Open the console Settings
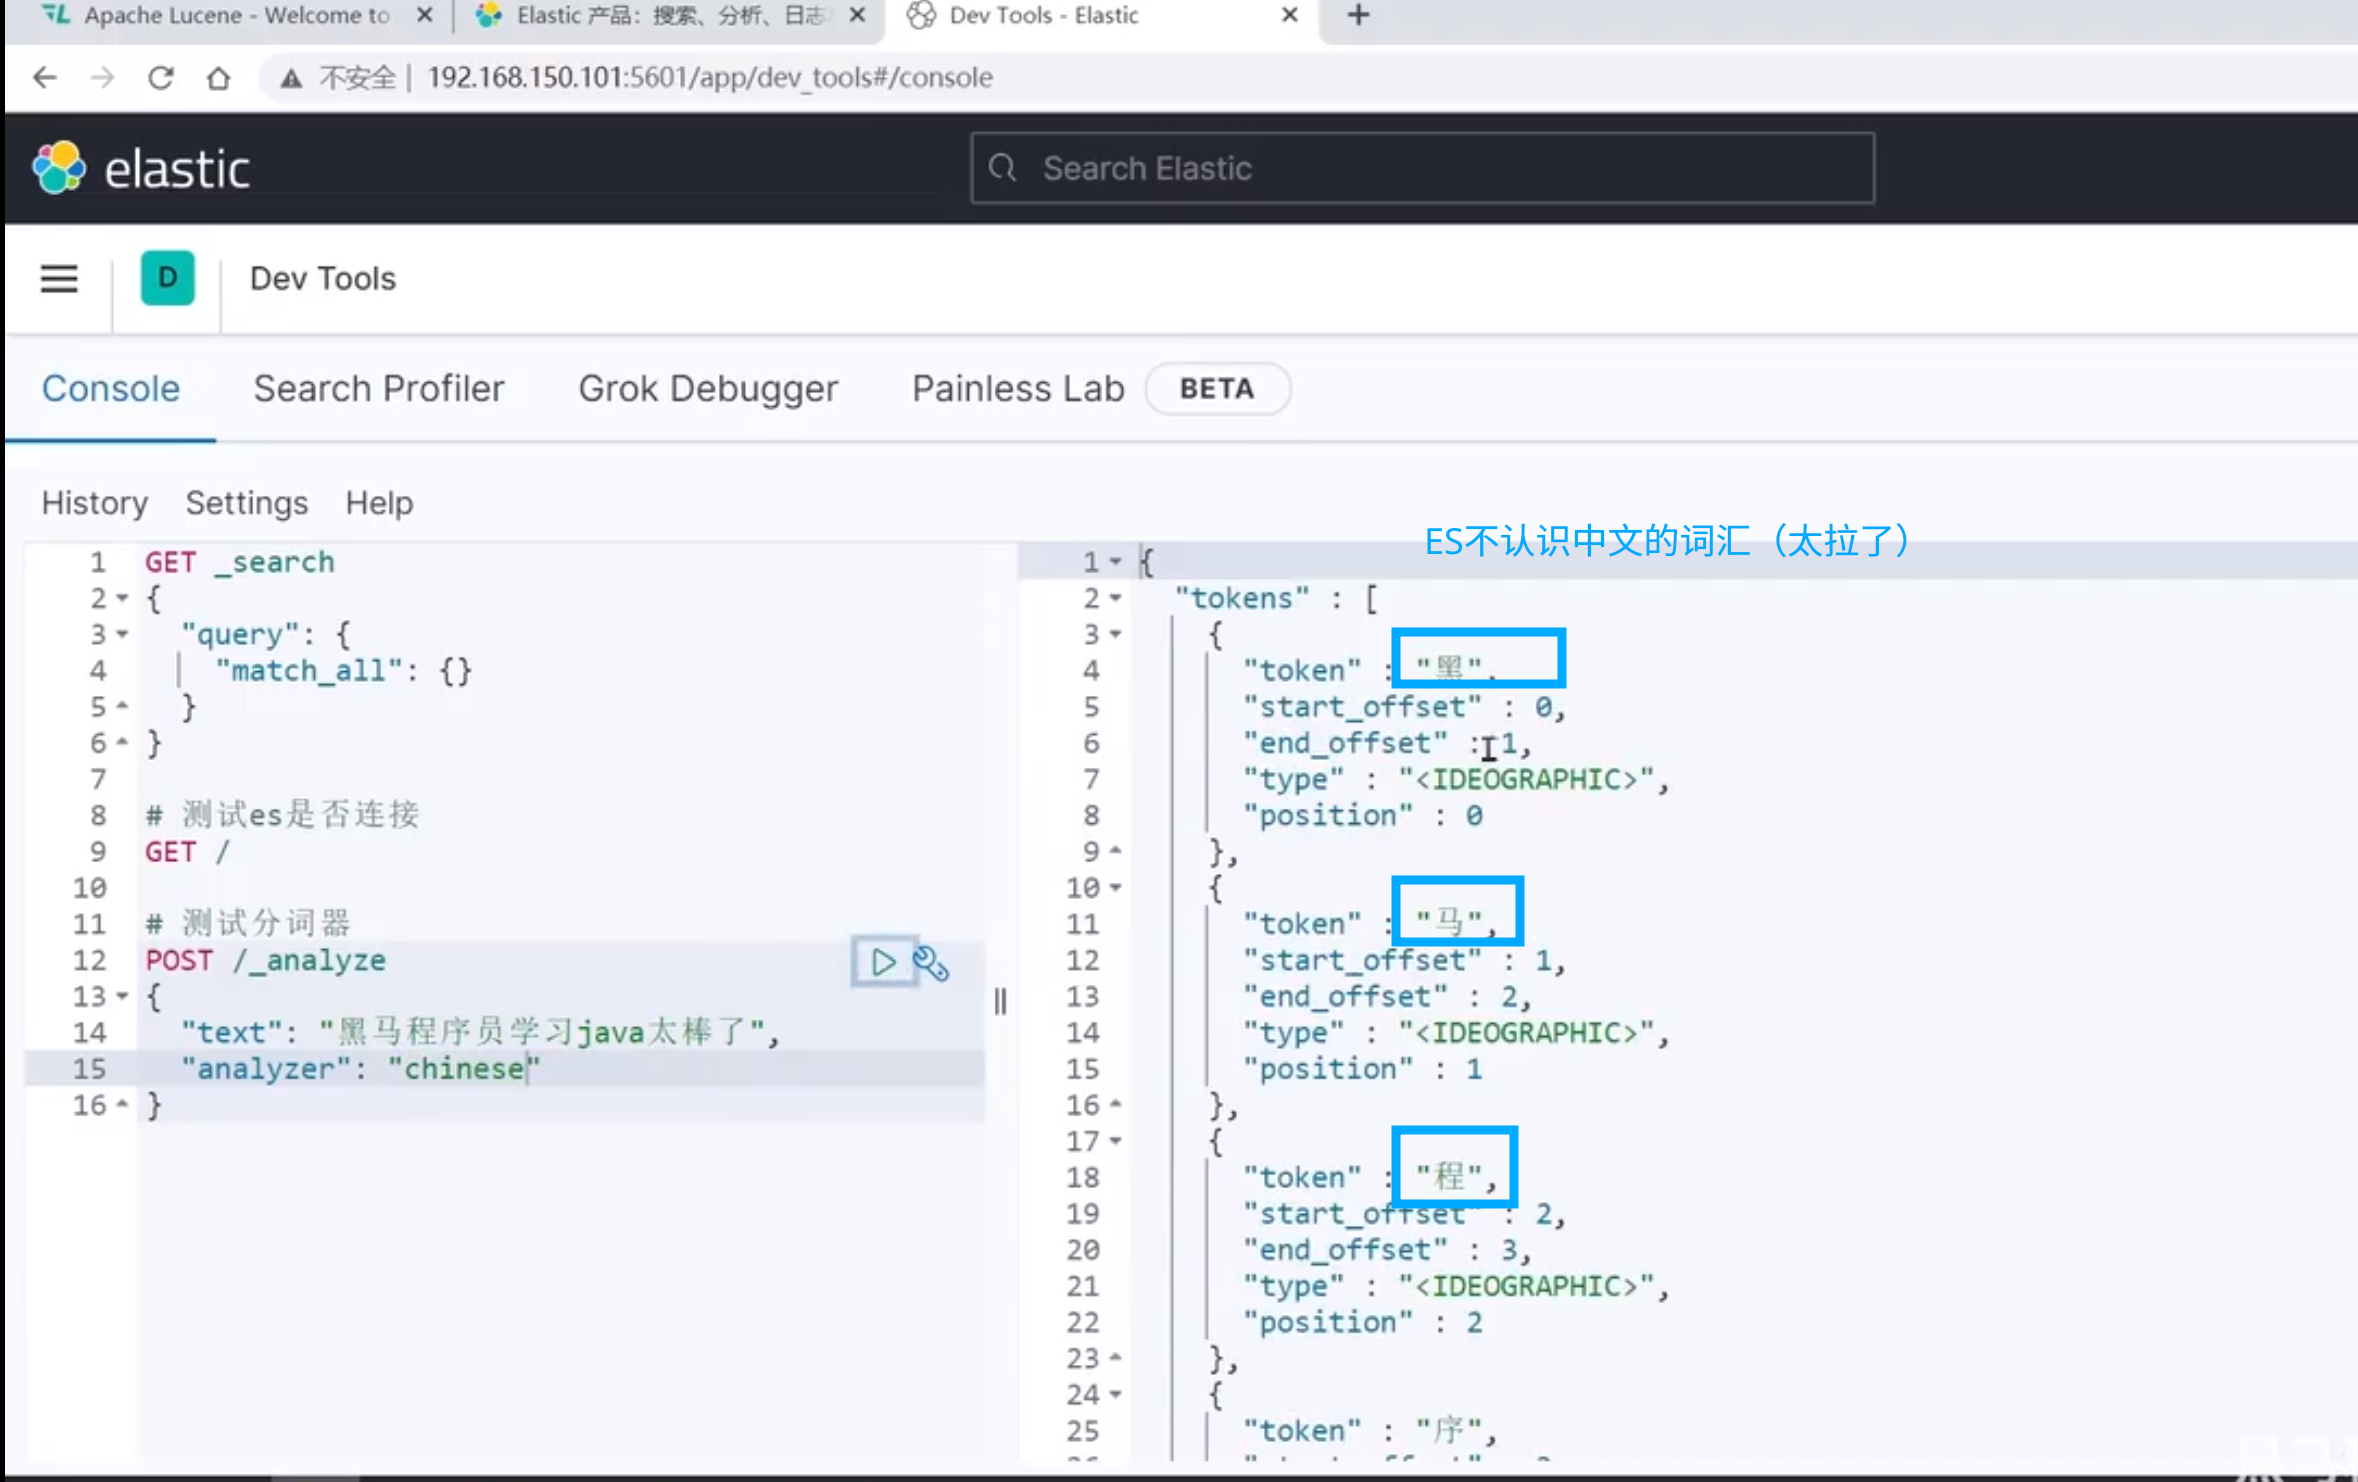 click(246, 503)
